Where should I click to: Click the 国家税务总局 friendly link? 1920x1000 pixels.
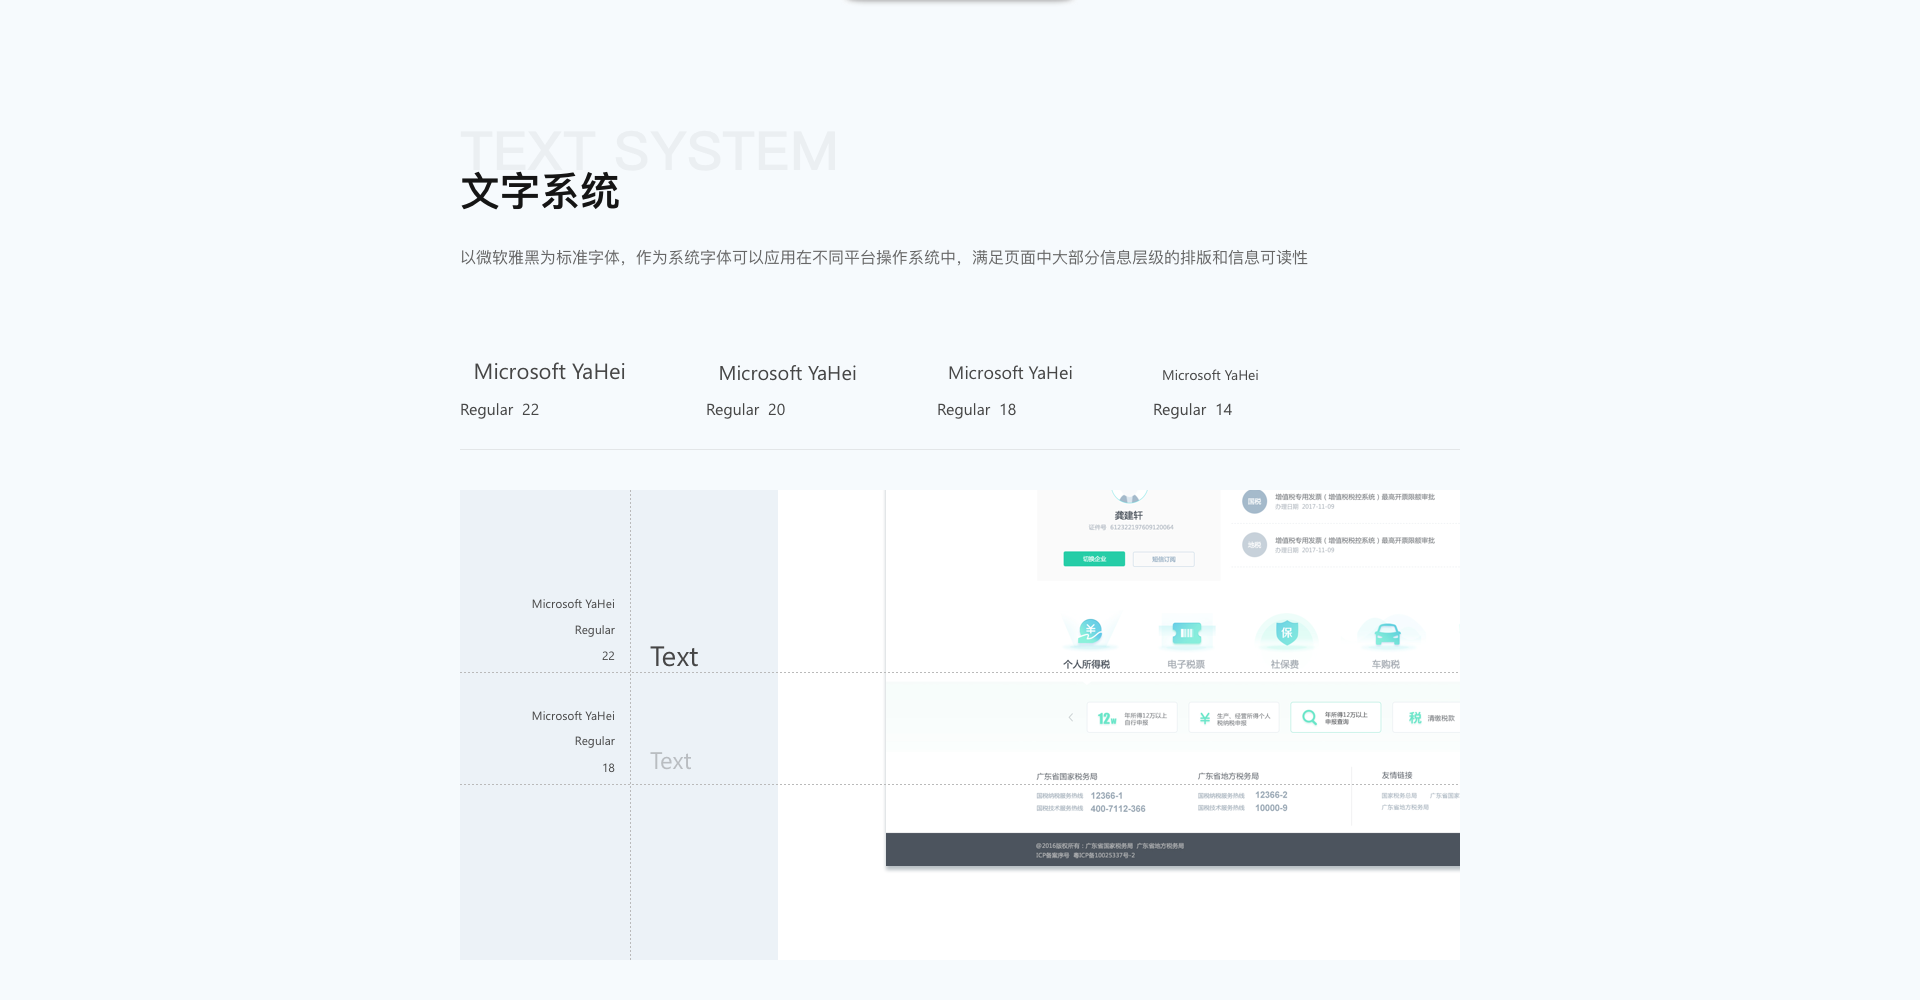tap(1399, 796)
